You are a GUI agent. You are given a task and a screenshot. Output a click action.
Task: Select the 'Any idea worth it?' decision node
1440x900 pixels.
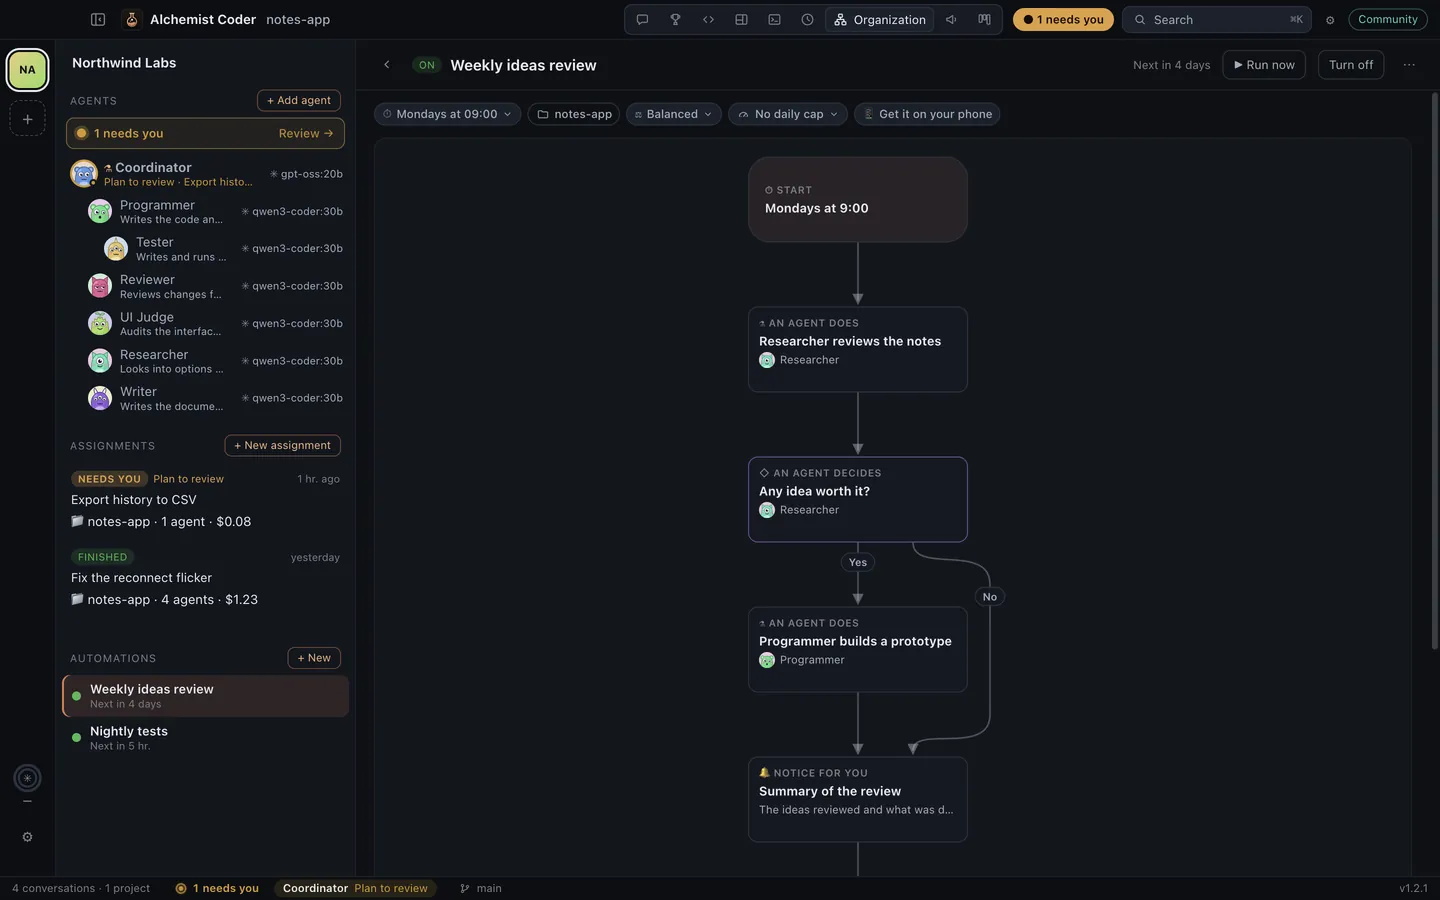pos(858,499)
